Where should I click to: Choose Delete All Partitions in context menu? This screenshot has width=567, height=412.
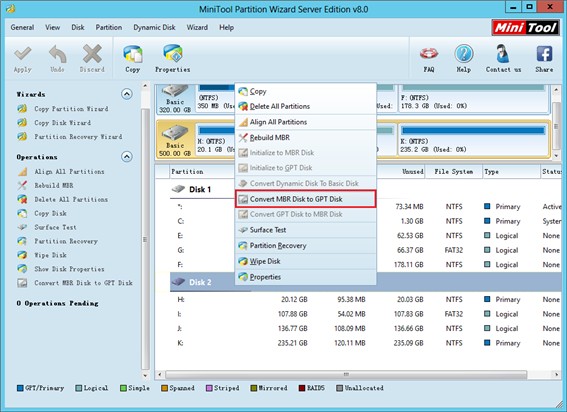pyautogui.click(x=306, y=106)
